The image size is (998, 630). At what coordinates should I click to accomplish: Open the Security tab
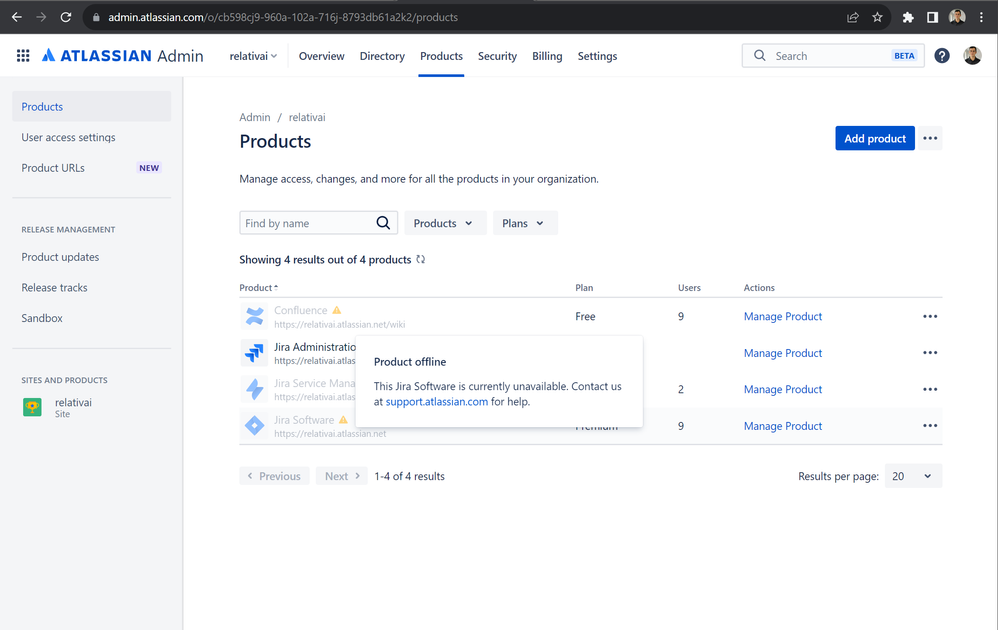497,56
